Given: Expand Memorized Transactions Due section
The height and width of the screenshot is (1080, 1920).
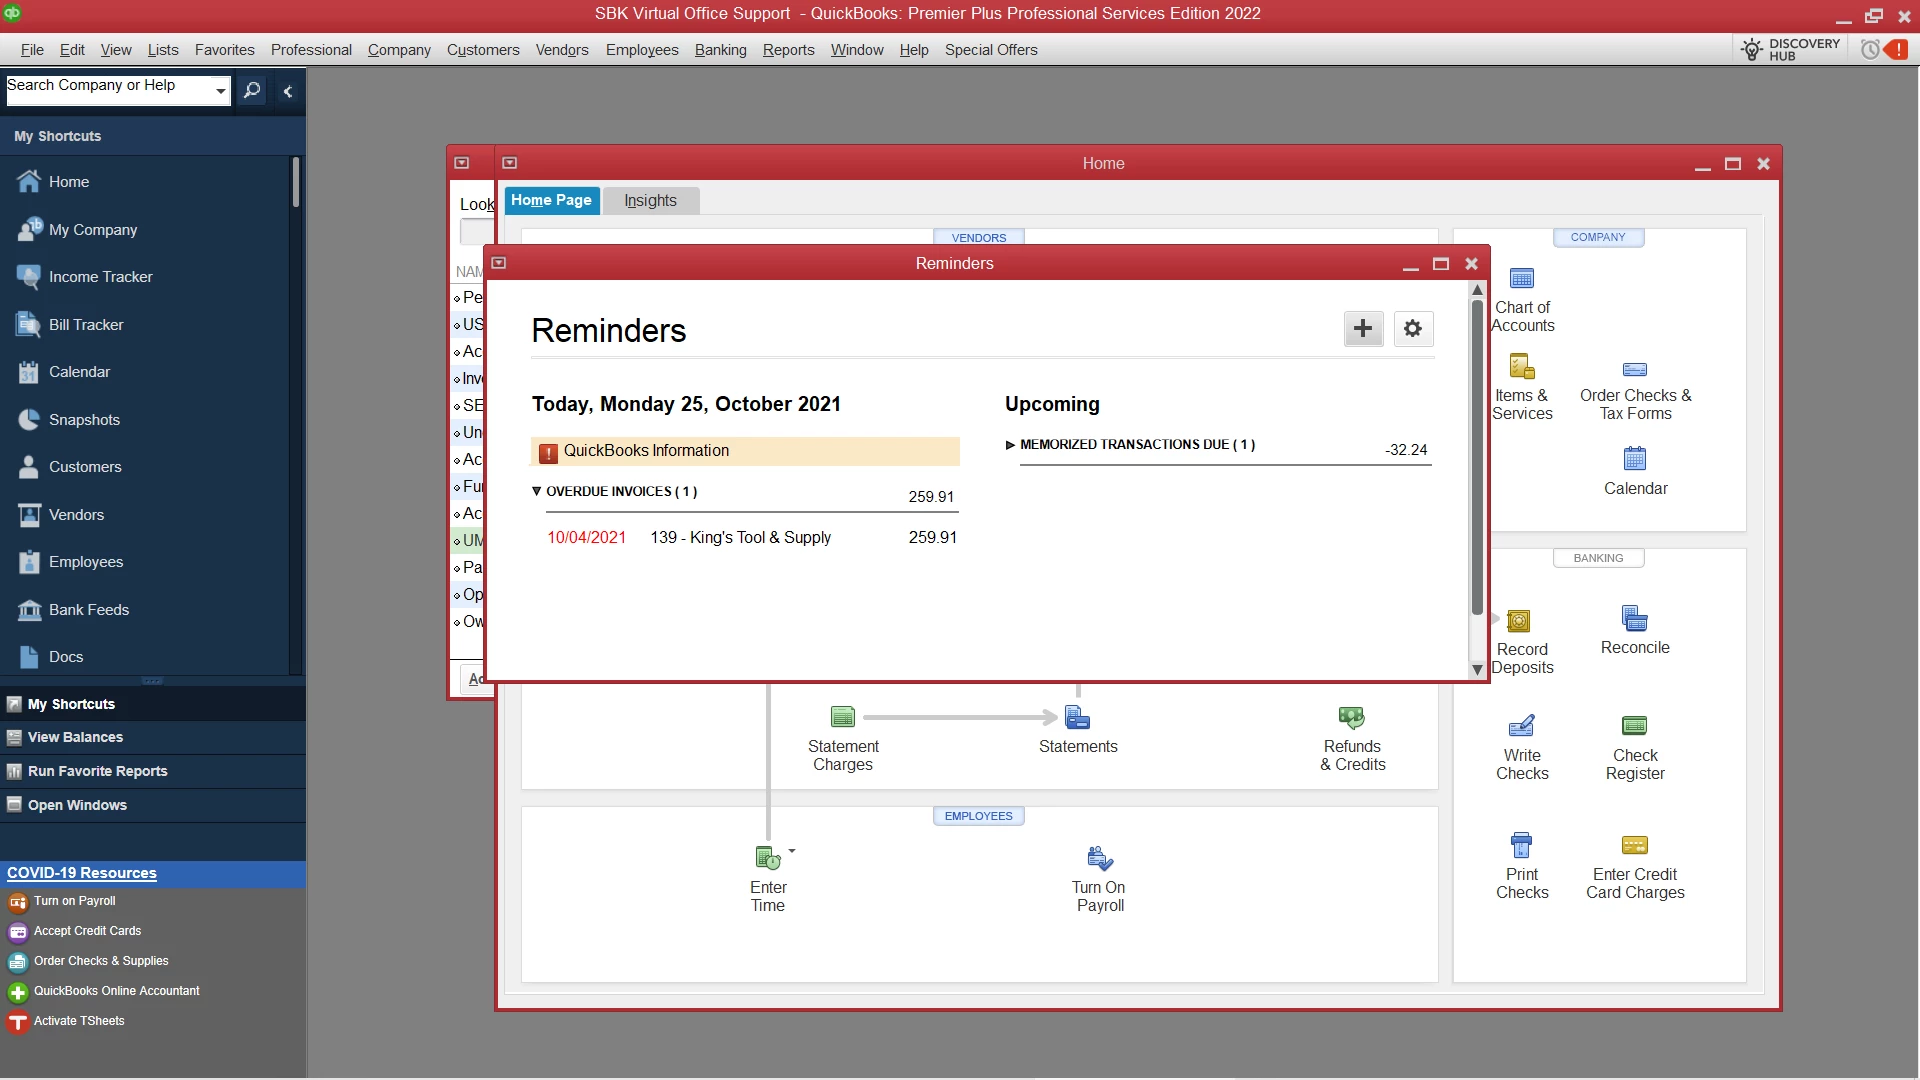Looking at the screenshot, I should click(1010, 445).
